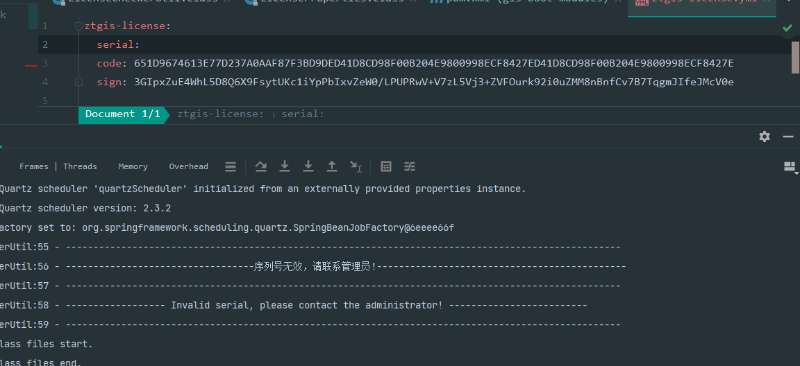
Task: Click the code key on line 3
Action: (109, 63)
